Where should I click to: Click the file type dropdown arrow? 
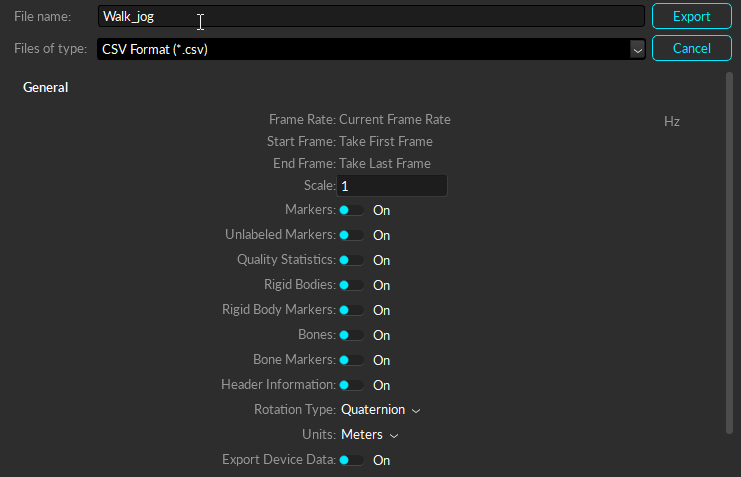pos(637,48)
